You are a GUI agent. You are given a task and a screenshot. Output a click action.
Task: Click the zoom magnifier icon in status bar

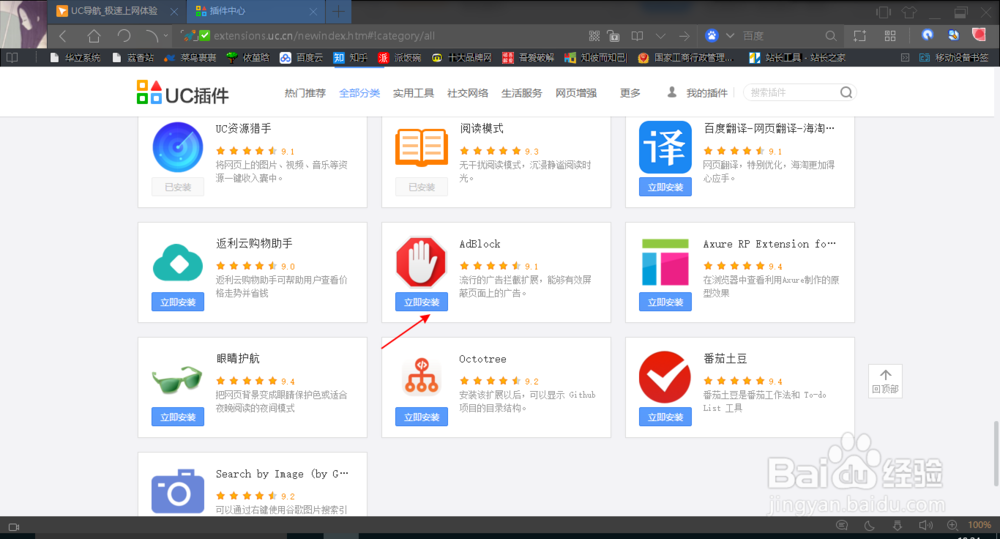pyautogui.click(x=952, y=526)
